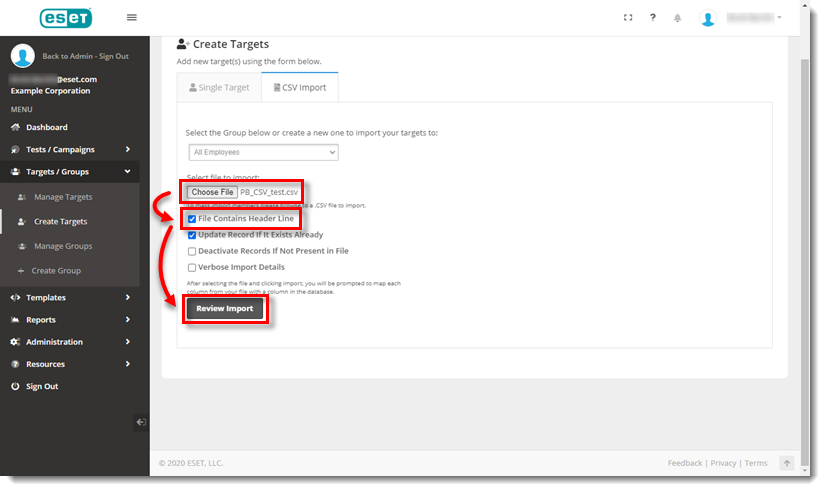Open Manage Targets in sidebar
Viewport: 825px width, 491px height.
coord(63,197)
